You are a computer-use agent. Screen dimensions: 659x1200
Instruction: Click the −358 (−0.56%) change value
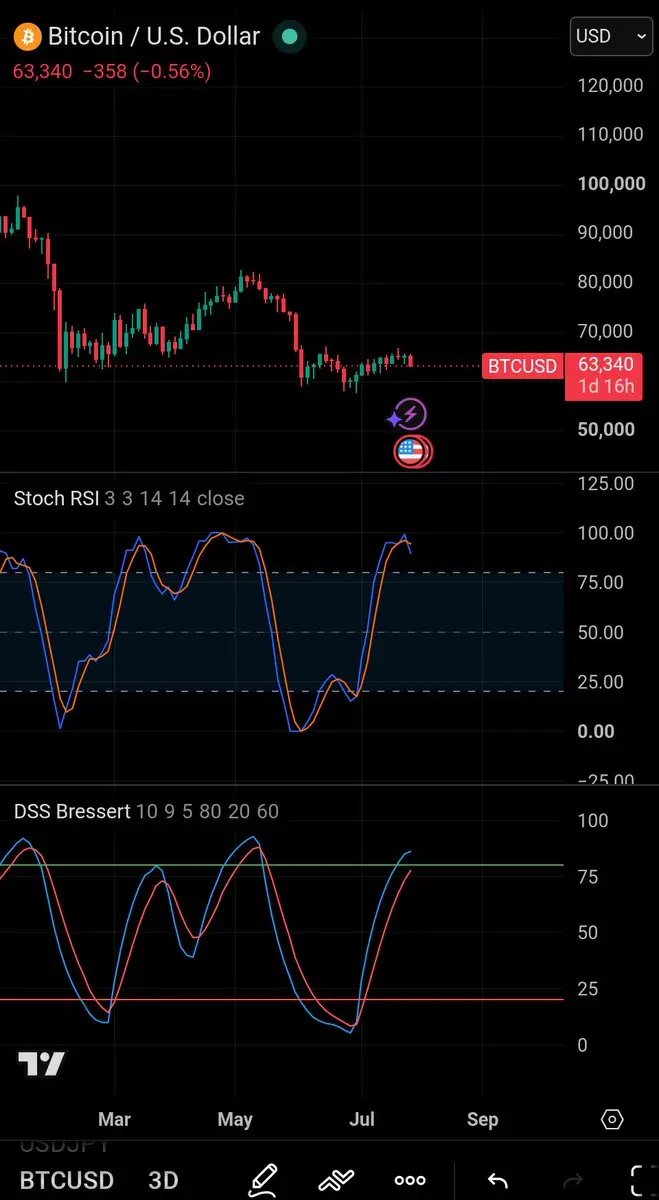(147, 72)
